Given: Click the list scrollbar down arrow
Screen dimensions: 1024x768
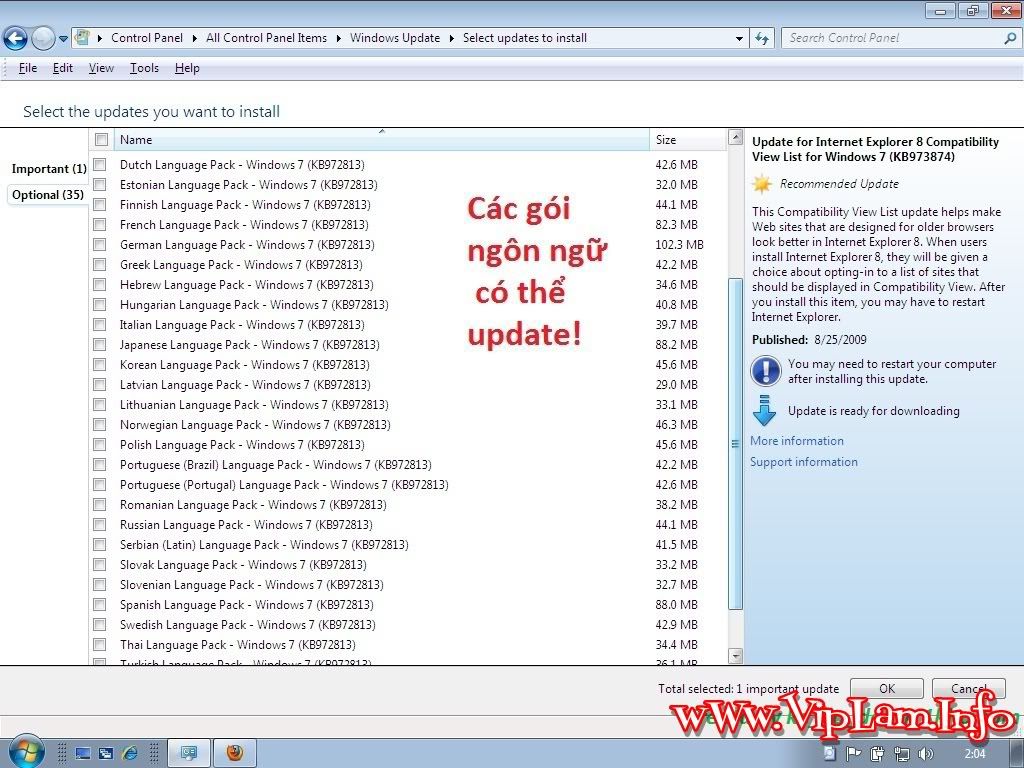Looking at the screenshot, I should point(735,656).
